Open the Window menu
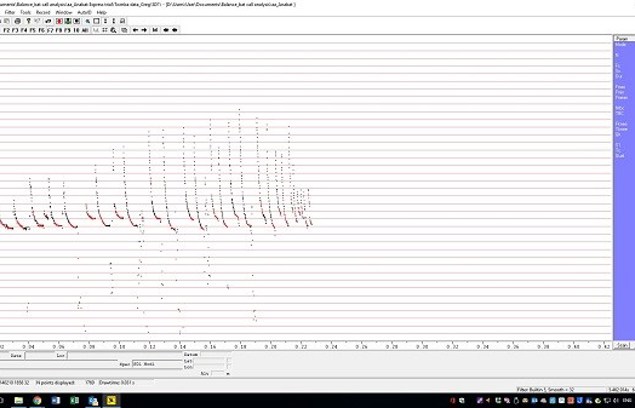635x408 pixels. pos(64,13)
